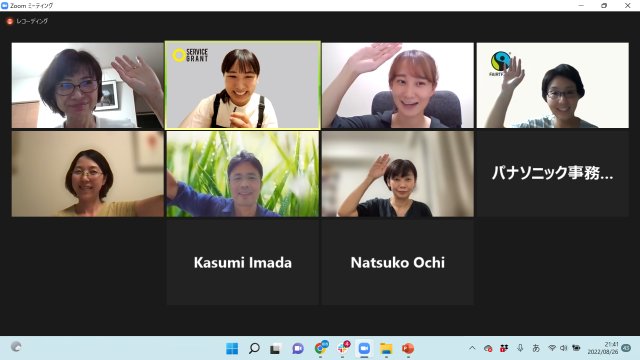
Task: Select the Natsuko Ochi participant tile
Action: [398, 262]
